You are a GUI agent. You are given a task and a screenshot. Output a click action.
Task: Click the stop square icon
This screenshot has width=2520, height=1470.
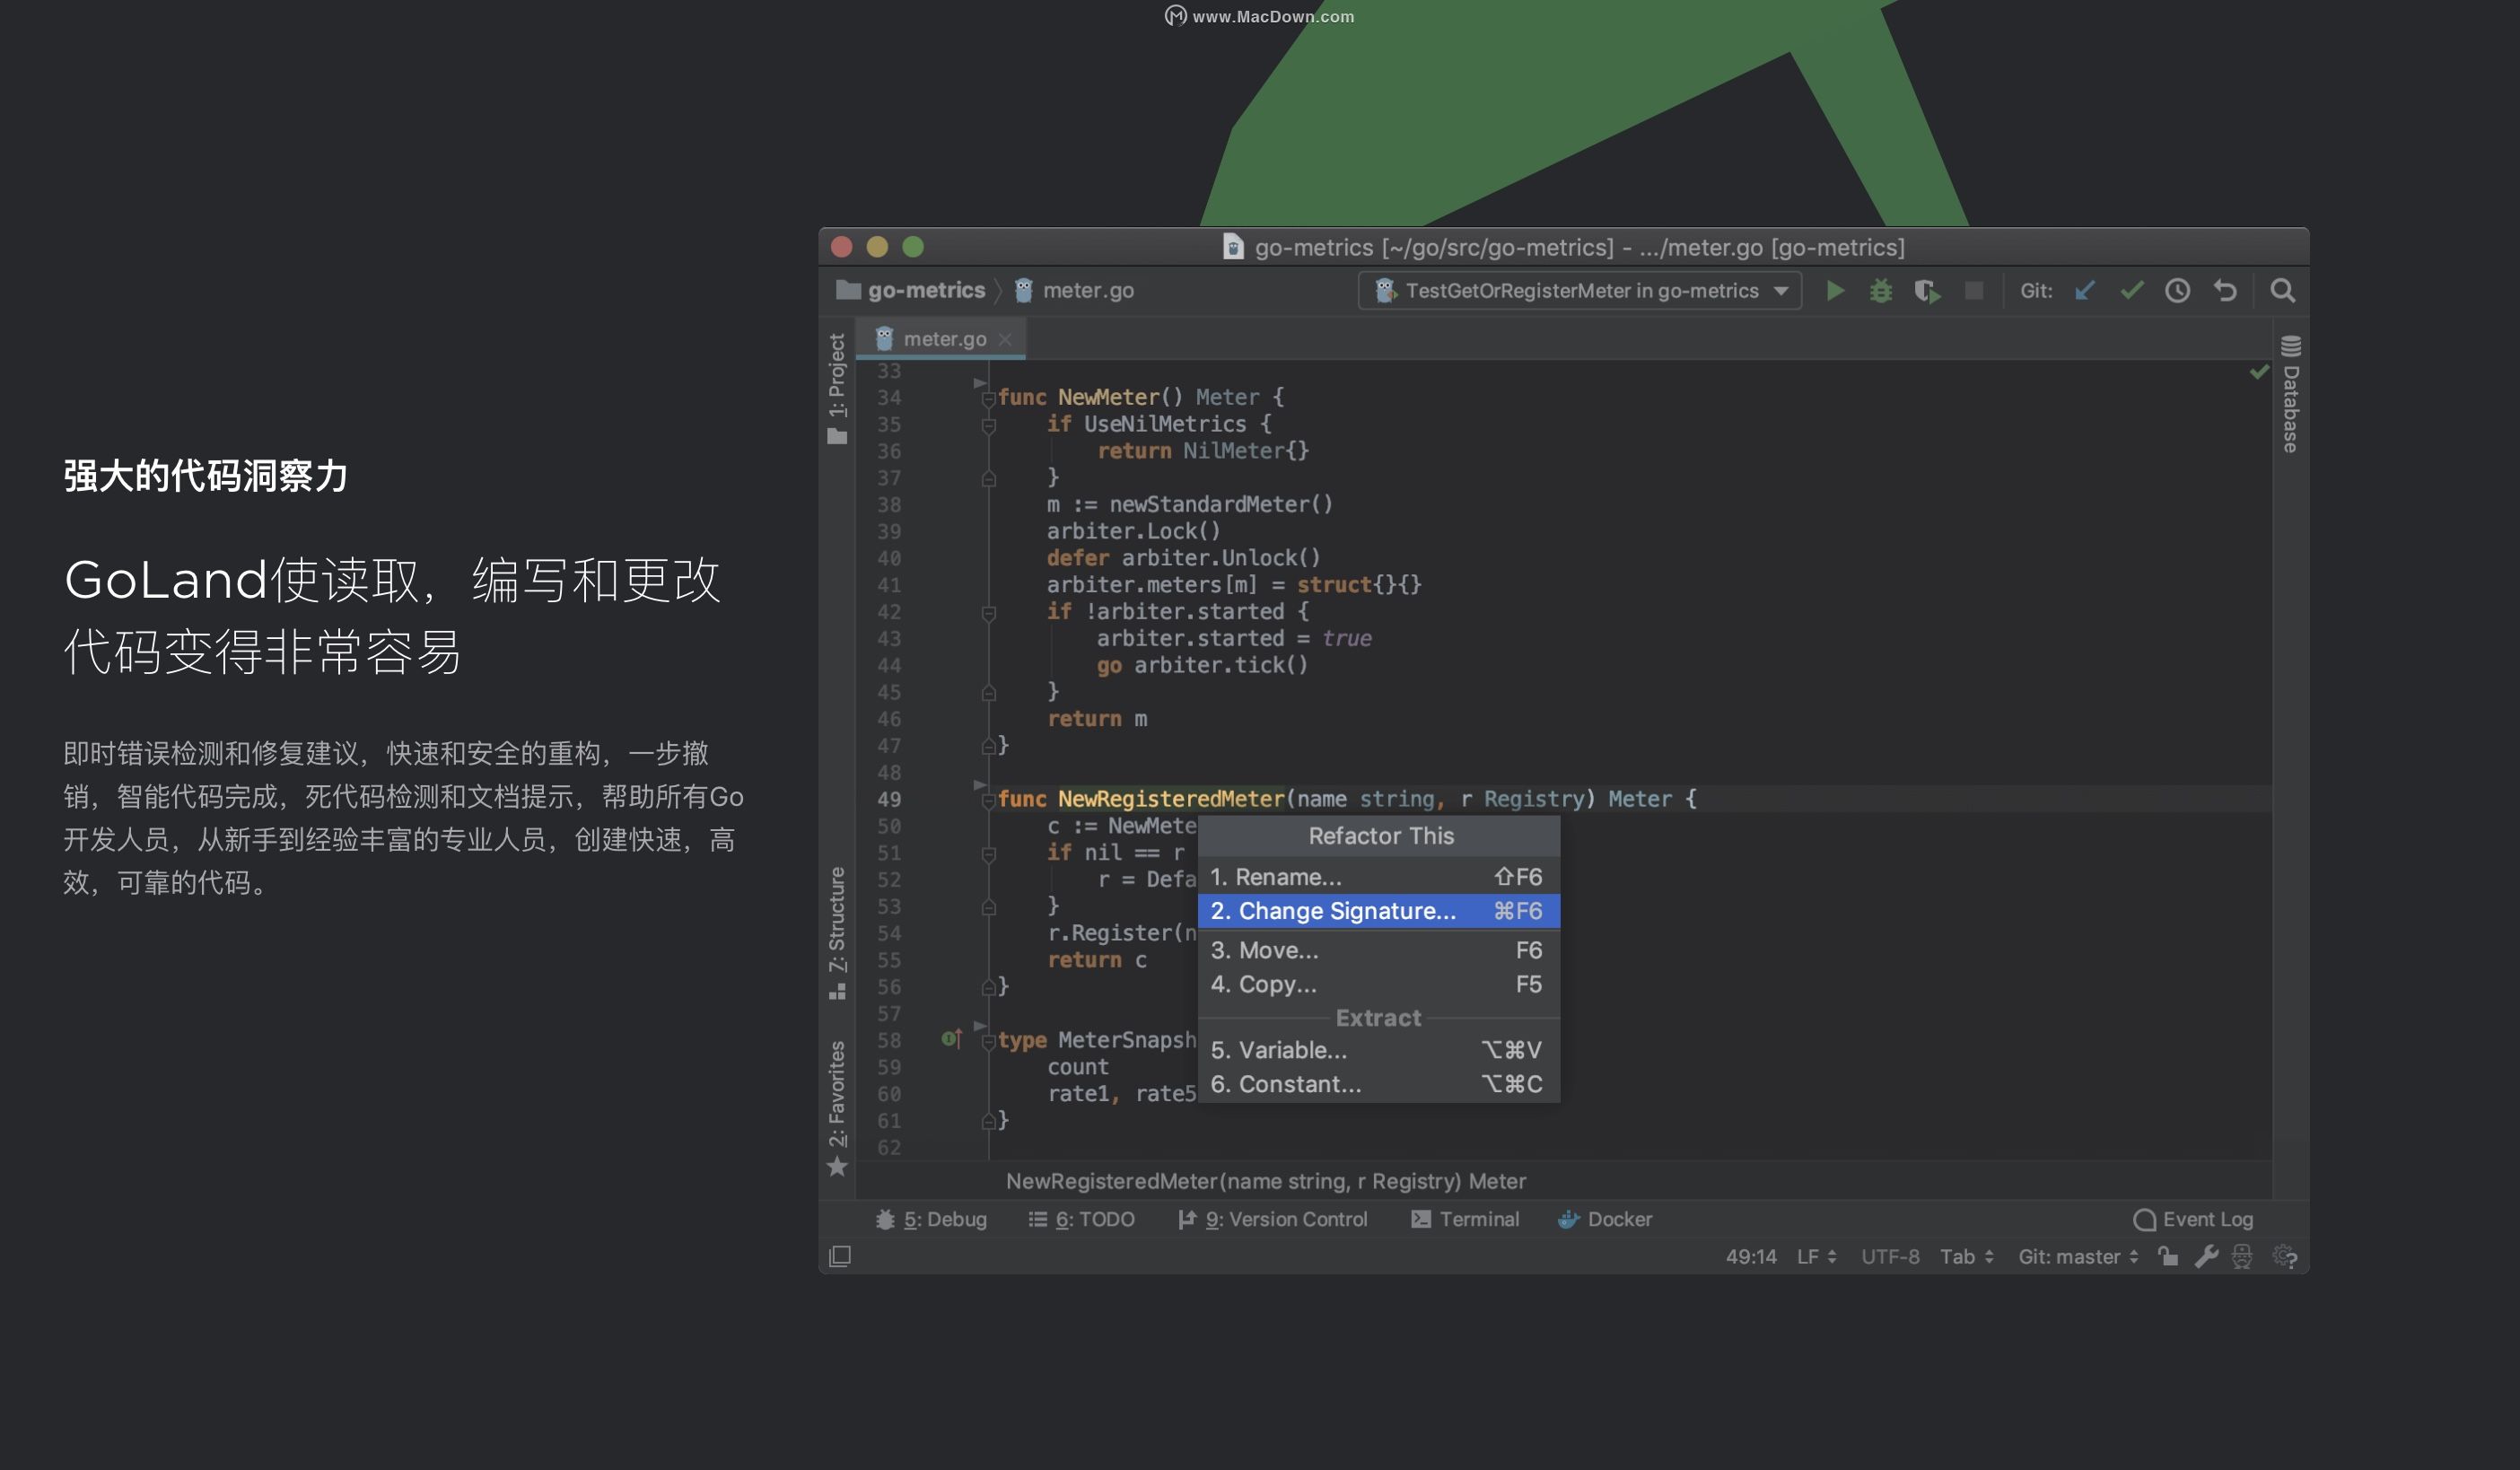(1974, 291)
